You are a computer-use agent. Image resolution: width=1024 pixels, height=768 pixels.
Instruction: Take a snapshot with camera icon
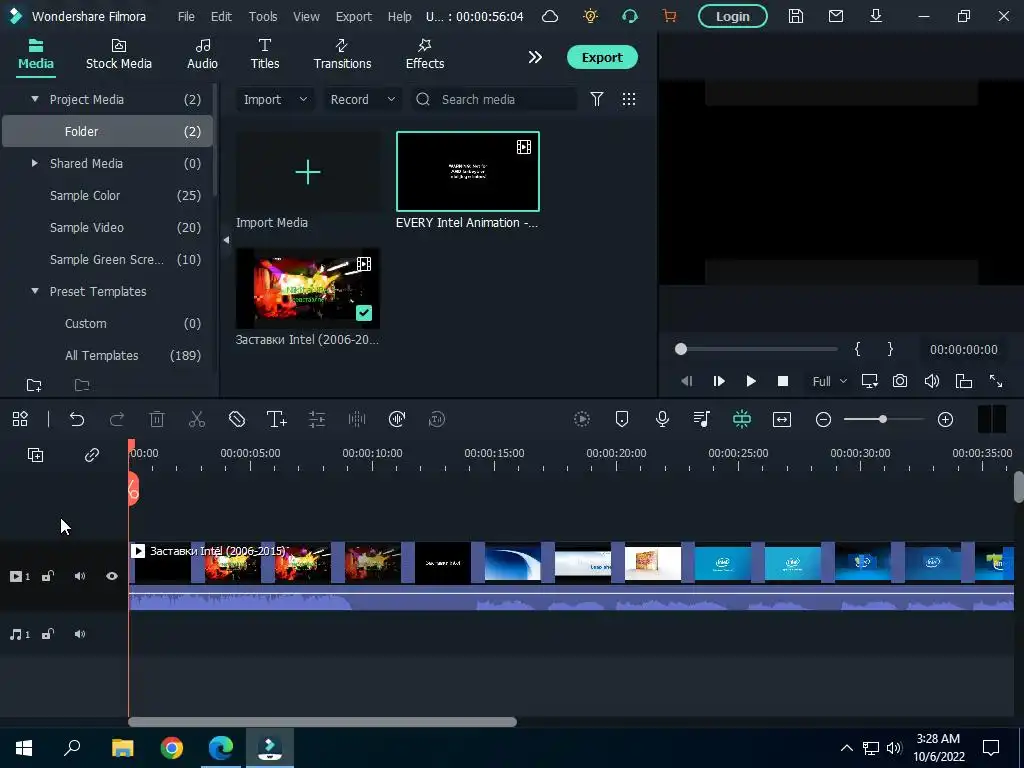[x=900, y=381]
